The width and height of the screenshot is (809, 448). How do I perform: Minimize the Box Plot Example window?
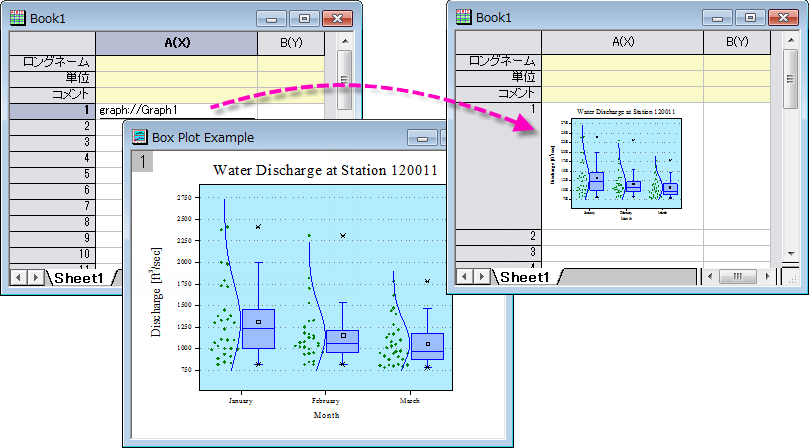(422, 138)
